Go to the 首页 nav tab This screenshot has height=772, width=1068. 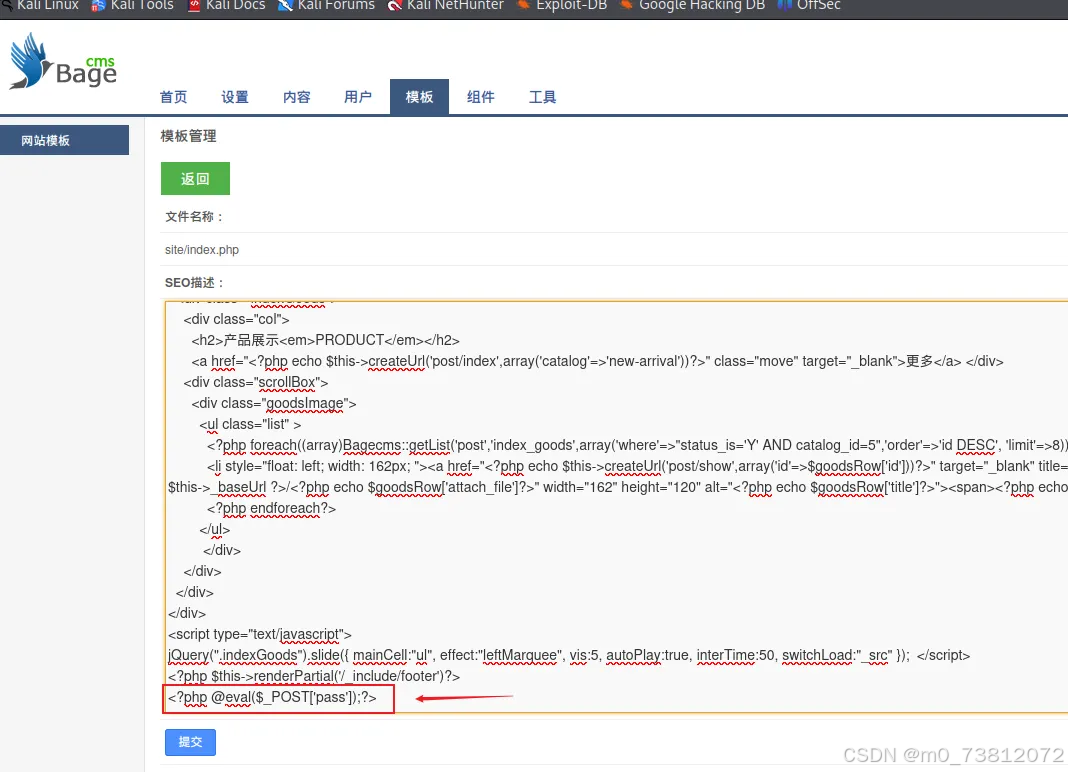(x=173, y=97)
